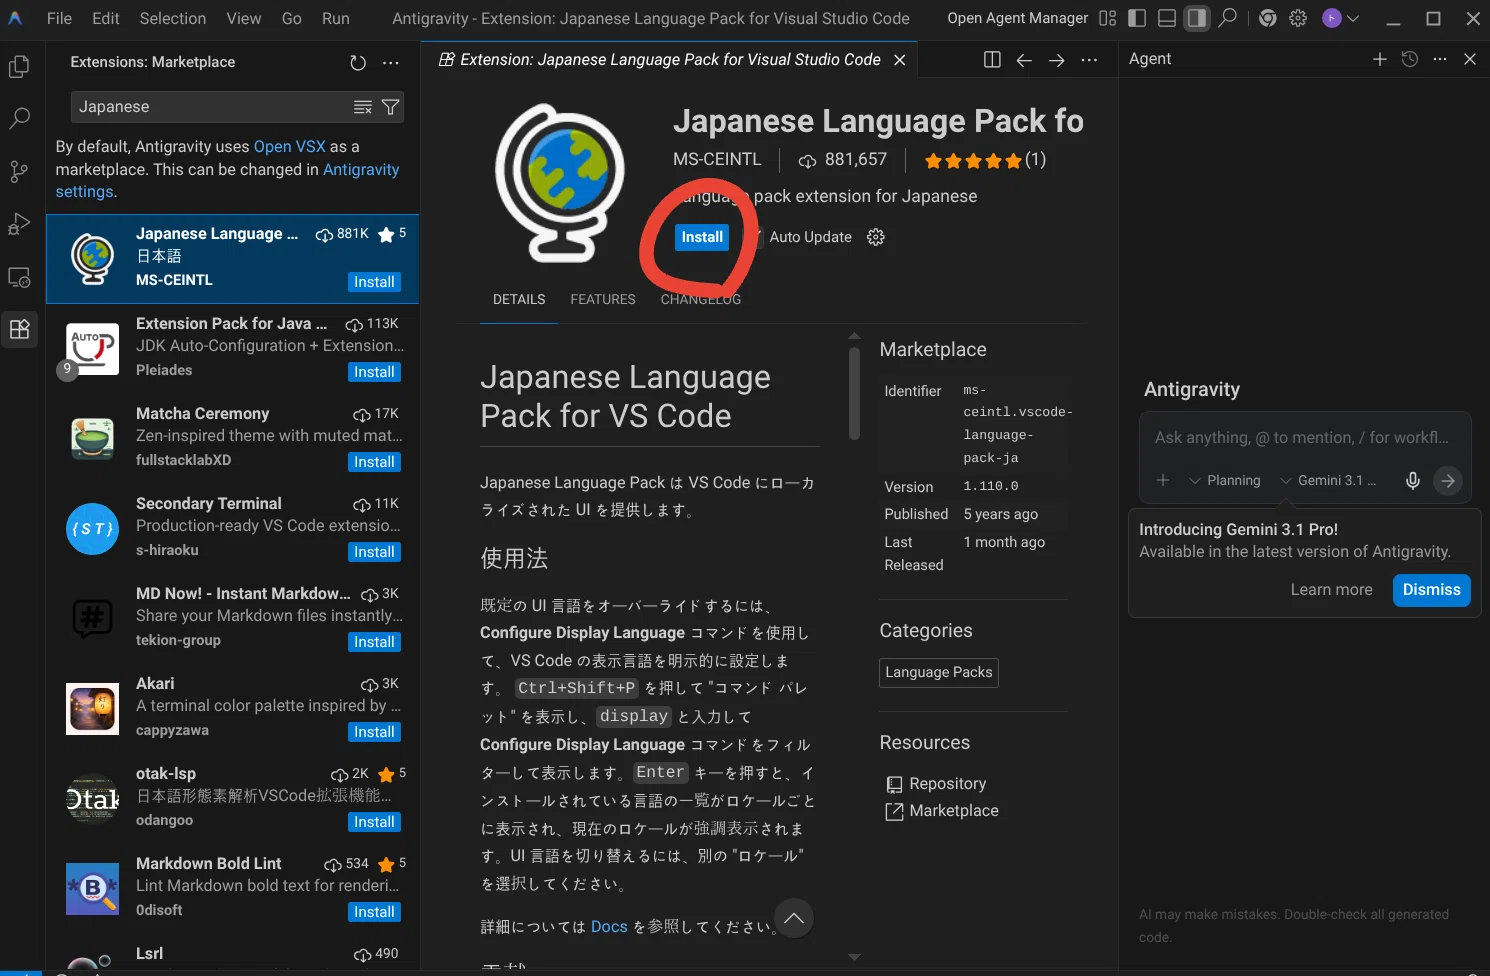Open the Explorer view in activity bar

(x=19, y=67)
